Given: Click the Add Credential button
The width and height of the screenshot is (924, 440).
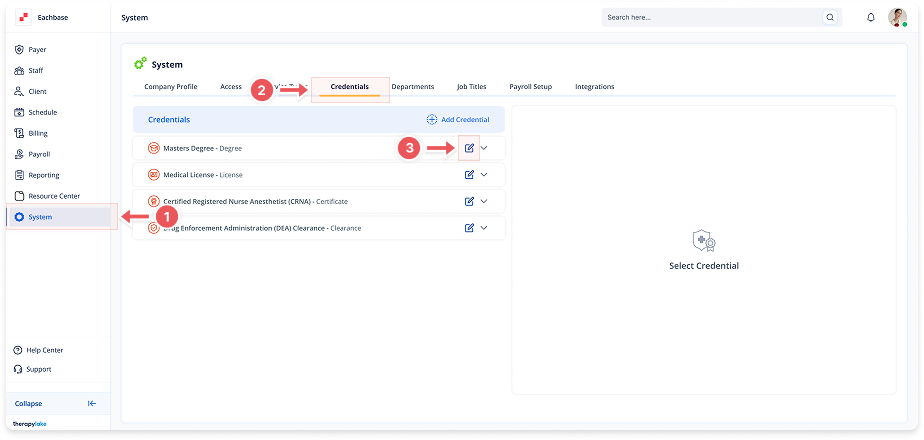Looking at the screenshot, I should (x=458, y=120).
